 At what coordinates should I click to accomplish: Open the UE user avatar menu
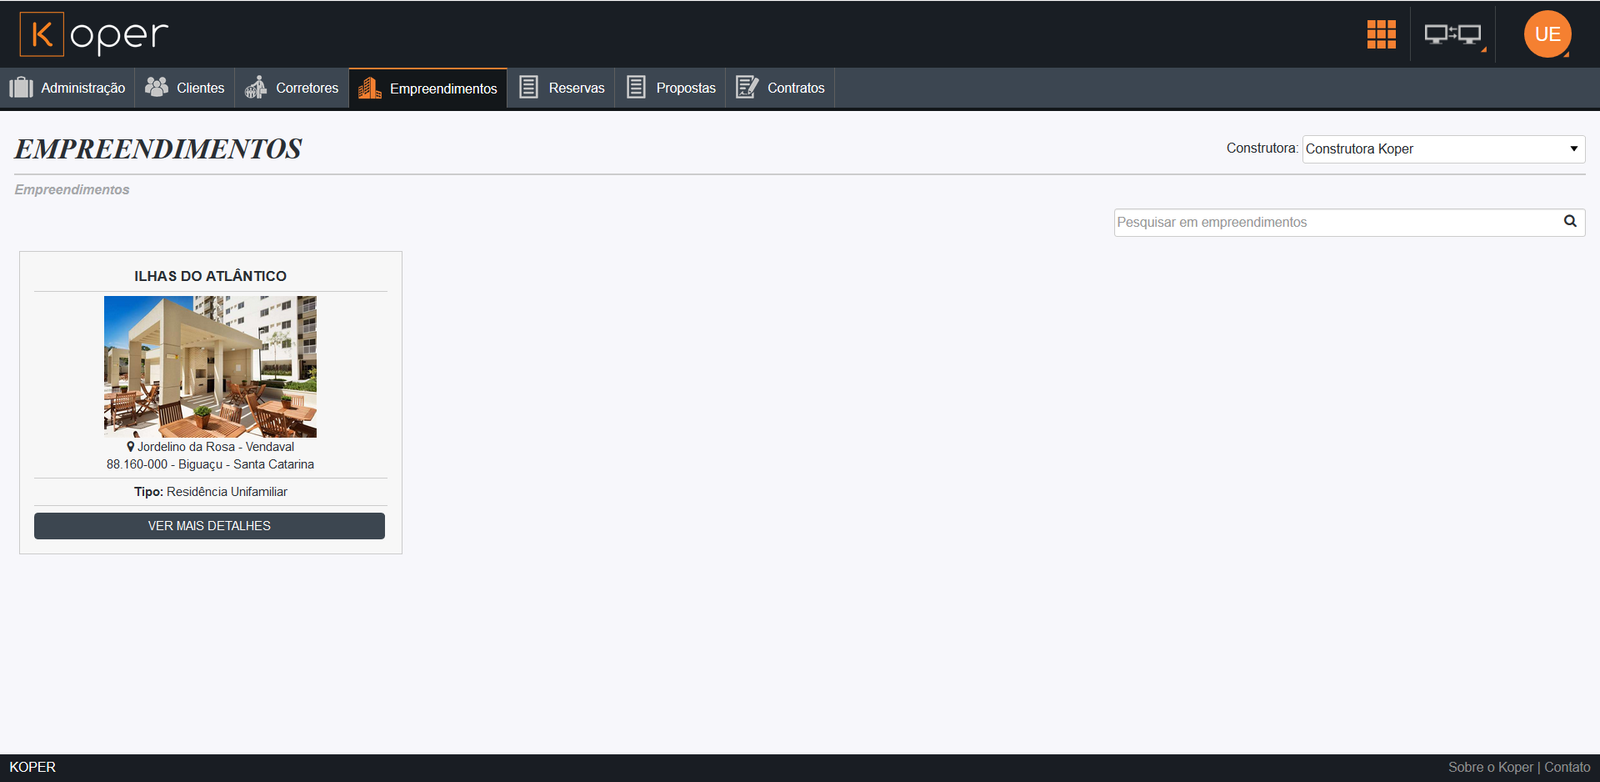(x=1547, y=34)
